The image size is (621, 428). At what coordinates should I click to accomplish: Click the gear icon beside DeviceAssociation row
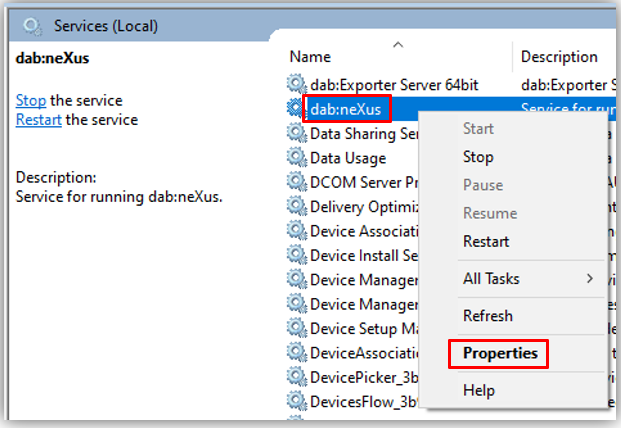(297, 352)
